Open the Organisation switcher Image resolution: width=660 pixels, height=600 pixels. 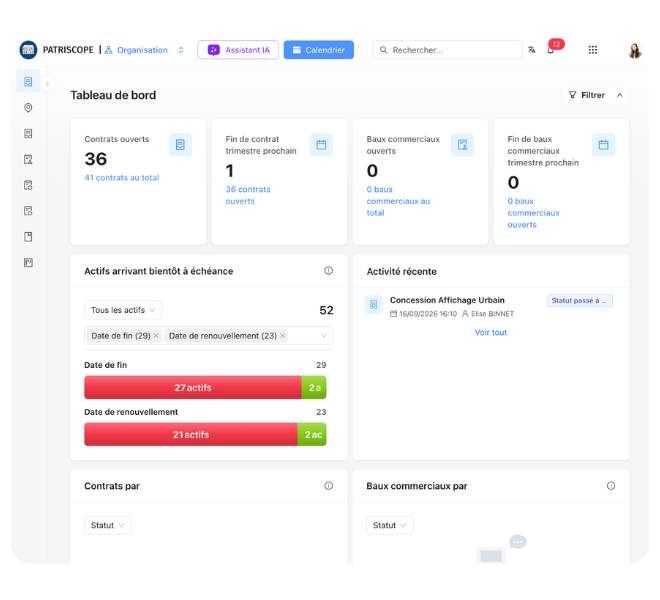pos(144,50)
